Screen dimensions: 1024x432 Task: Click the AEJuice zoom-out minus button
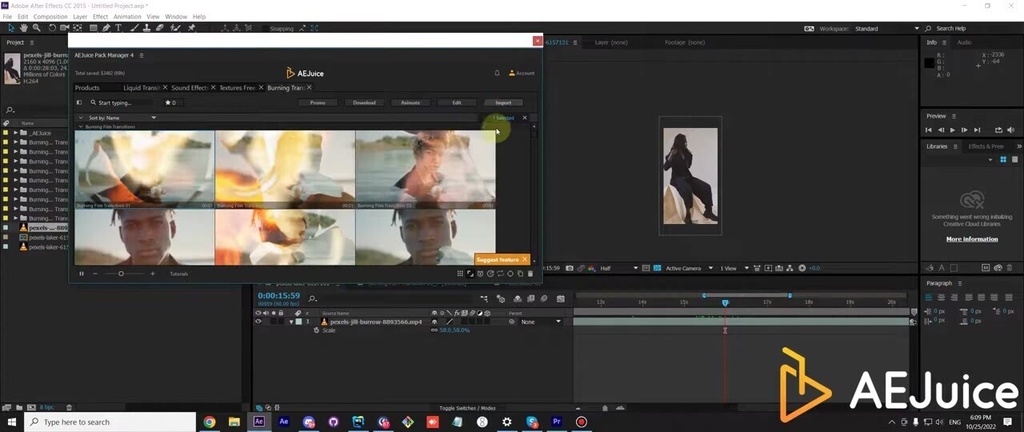pos(95,273)
